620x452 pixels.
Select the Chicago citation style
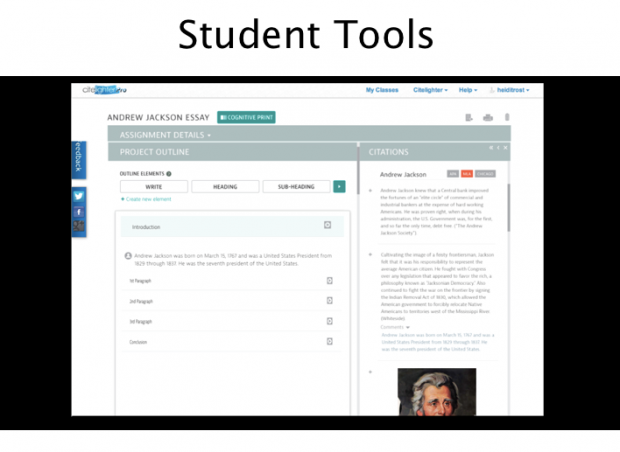click(485, 173)
